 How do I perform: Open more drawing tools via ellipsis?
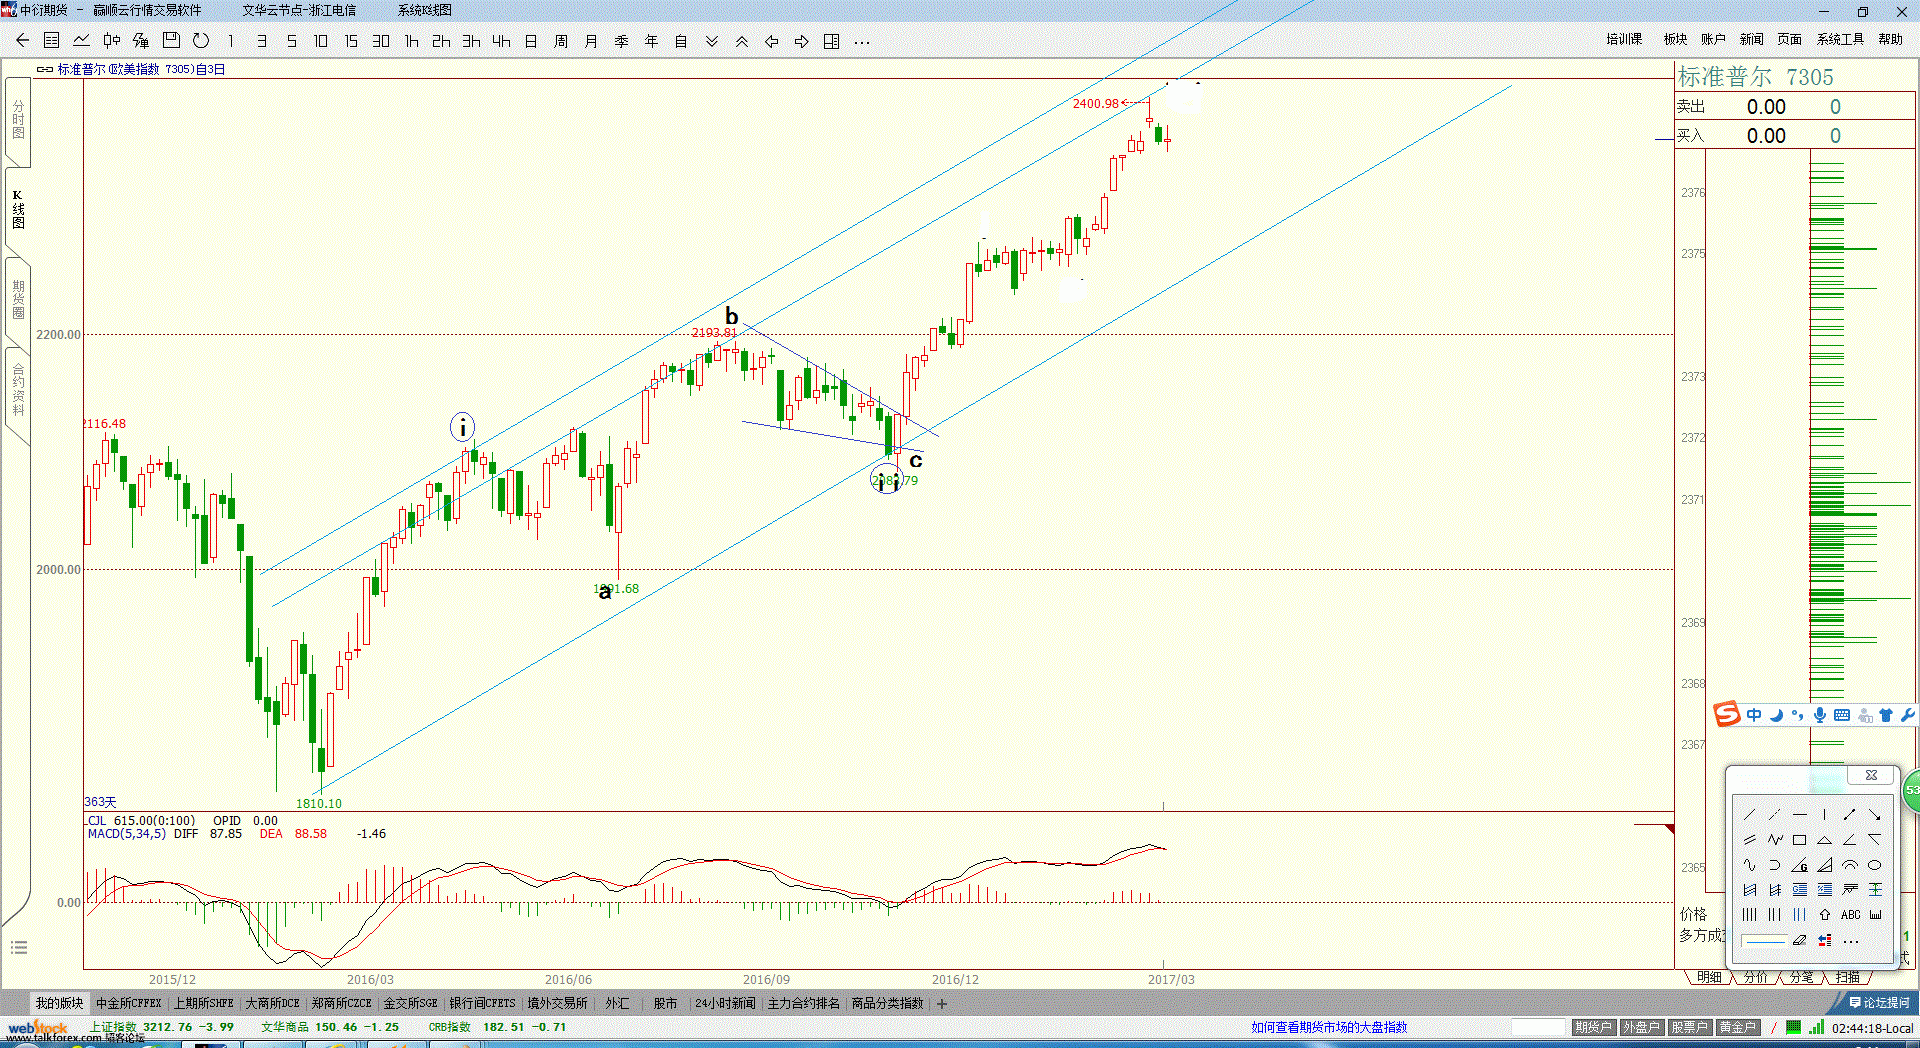coord(1851,941)
